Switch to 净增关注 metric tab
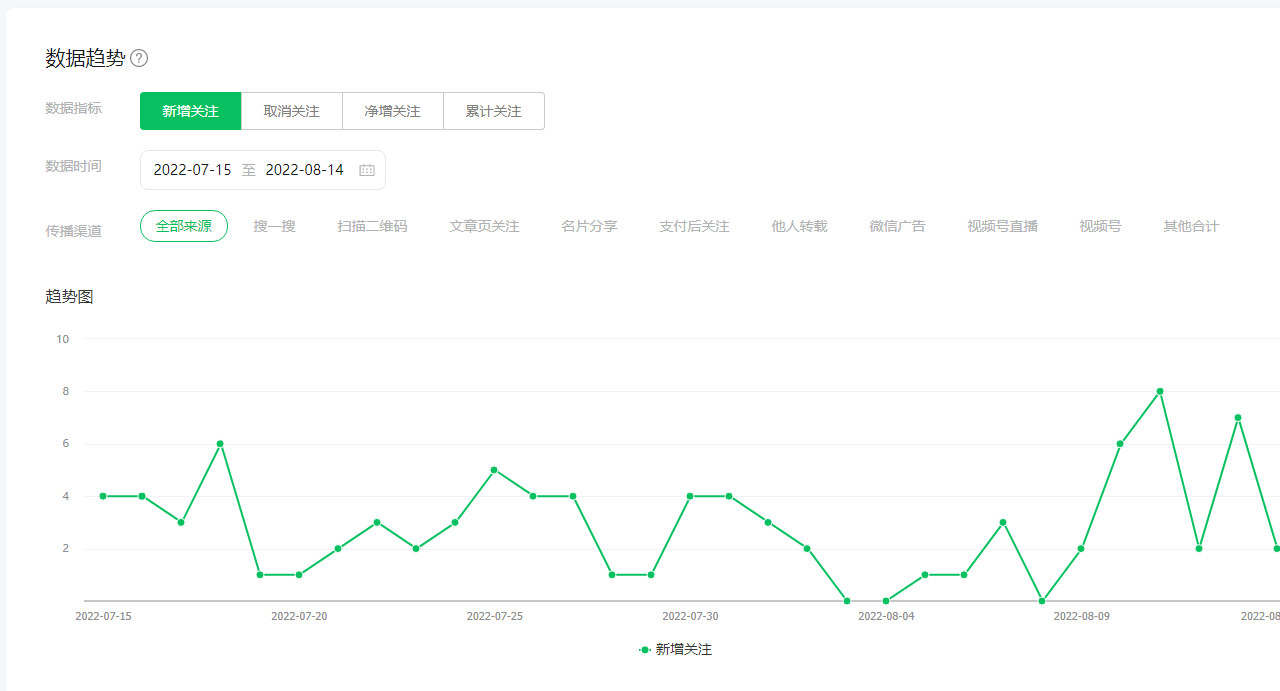The image size is (1280, 691). pos(393,111)
